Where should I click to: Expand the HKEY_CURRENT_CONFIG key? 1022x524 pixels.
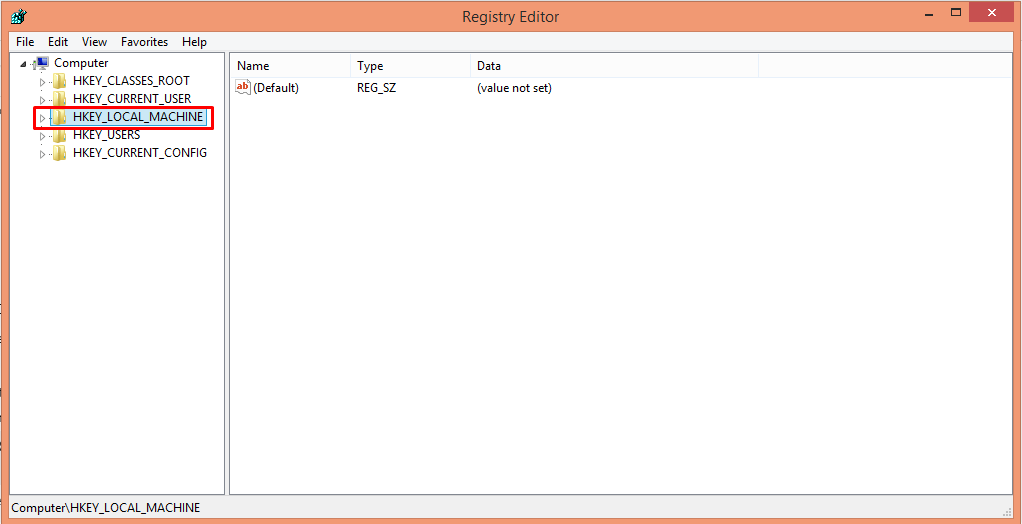coord(42,154)
